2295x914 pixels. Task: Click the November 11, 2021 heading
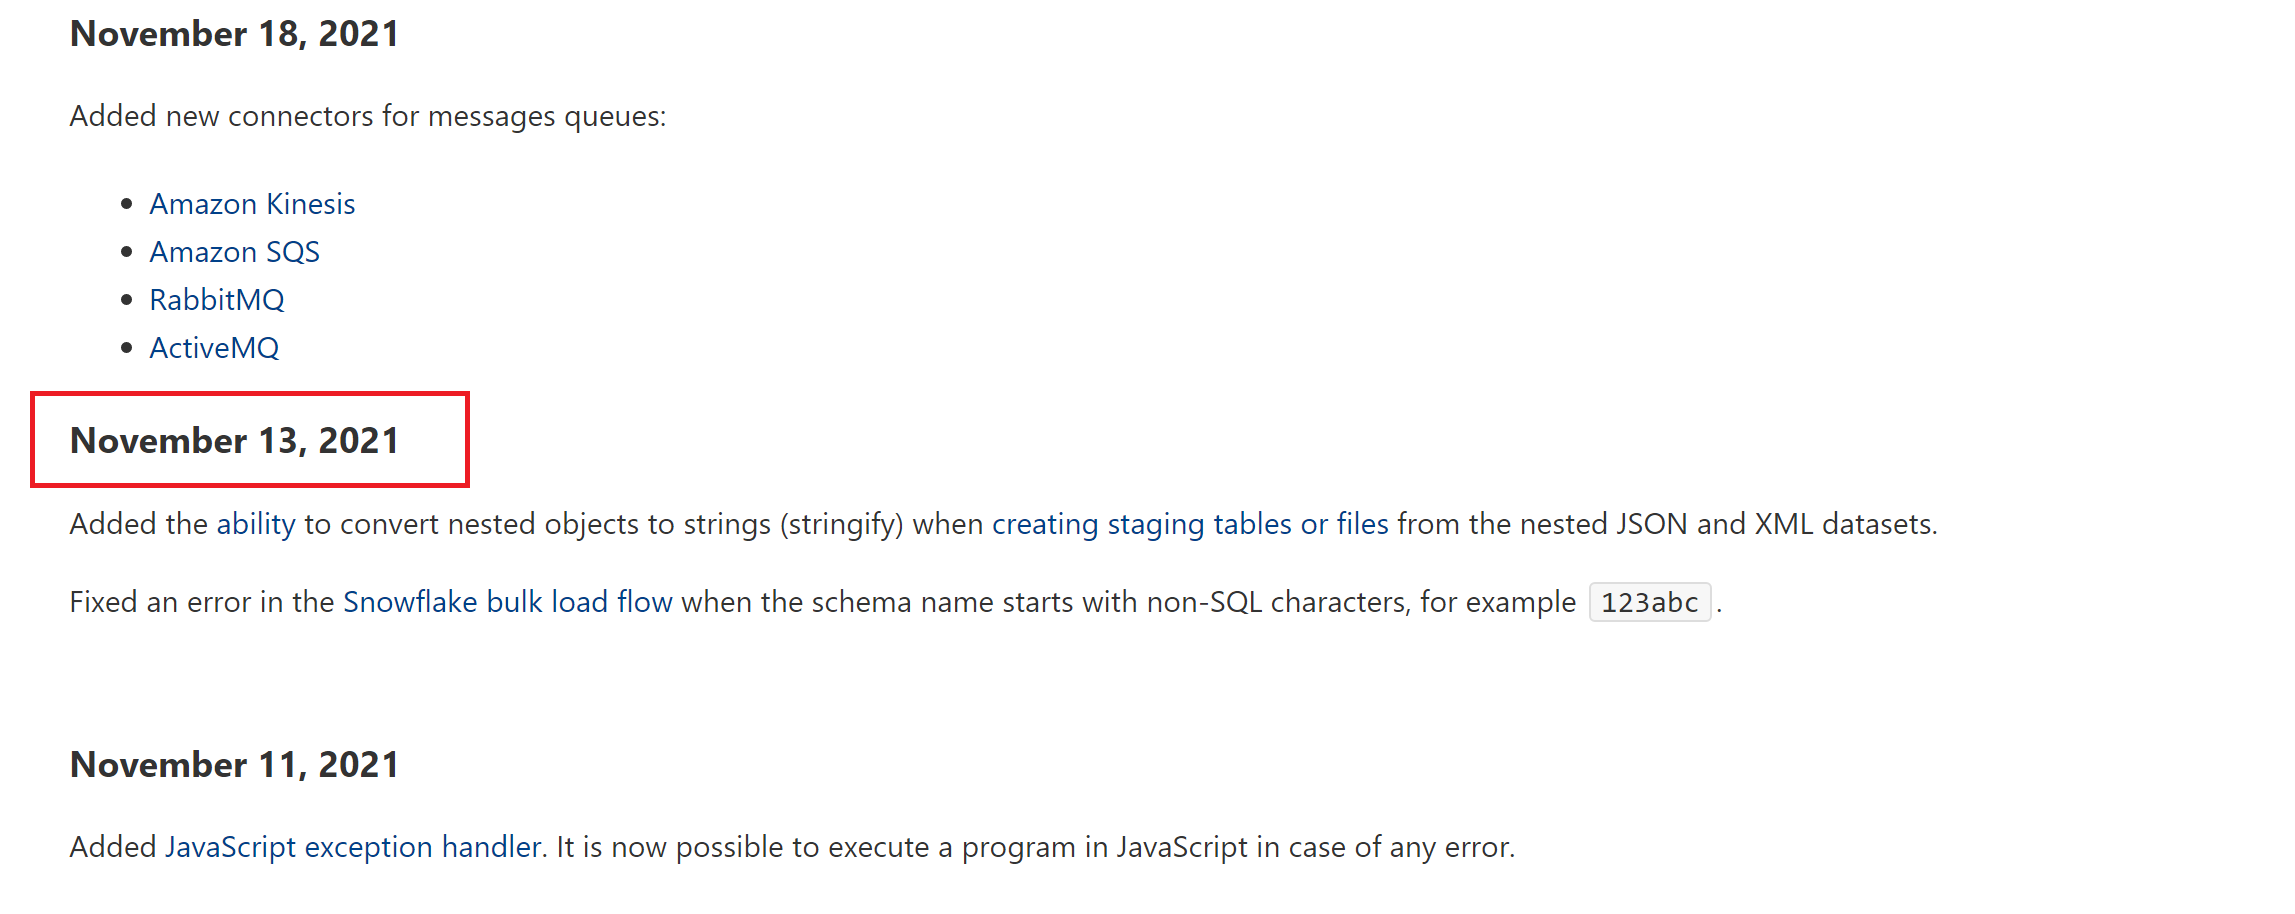click(234, 765)
